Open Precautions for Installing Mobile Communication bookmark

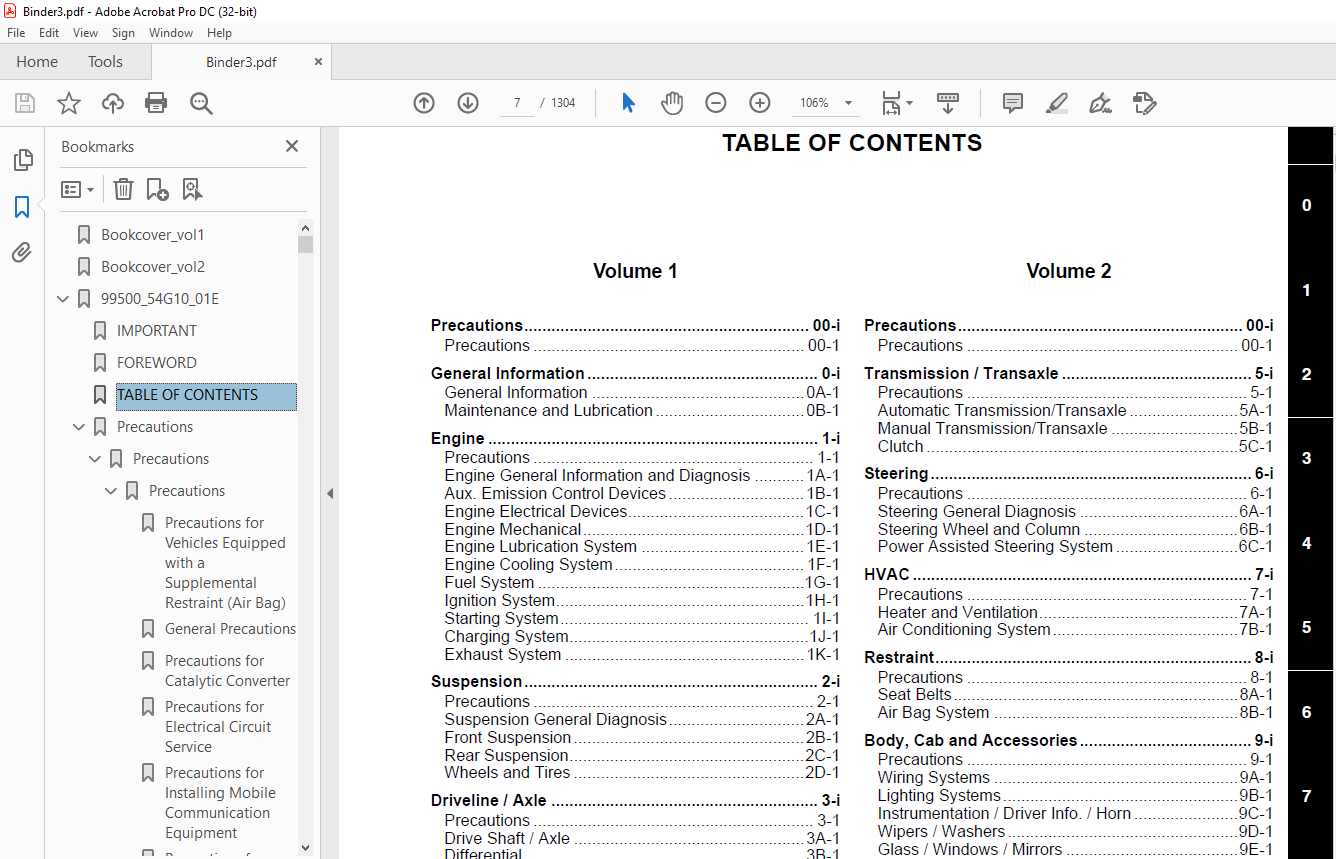220,803
